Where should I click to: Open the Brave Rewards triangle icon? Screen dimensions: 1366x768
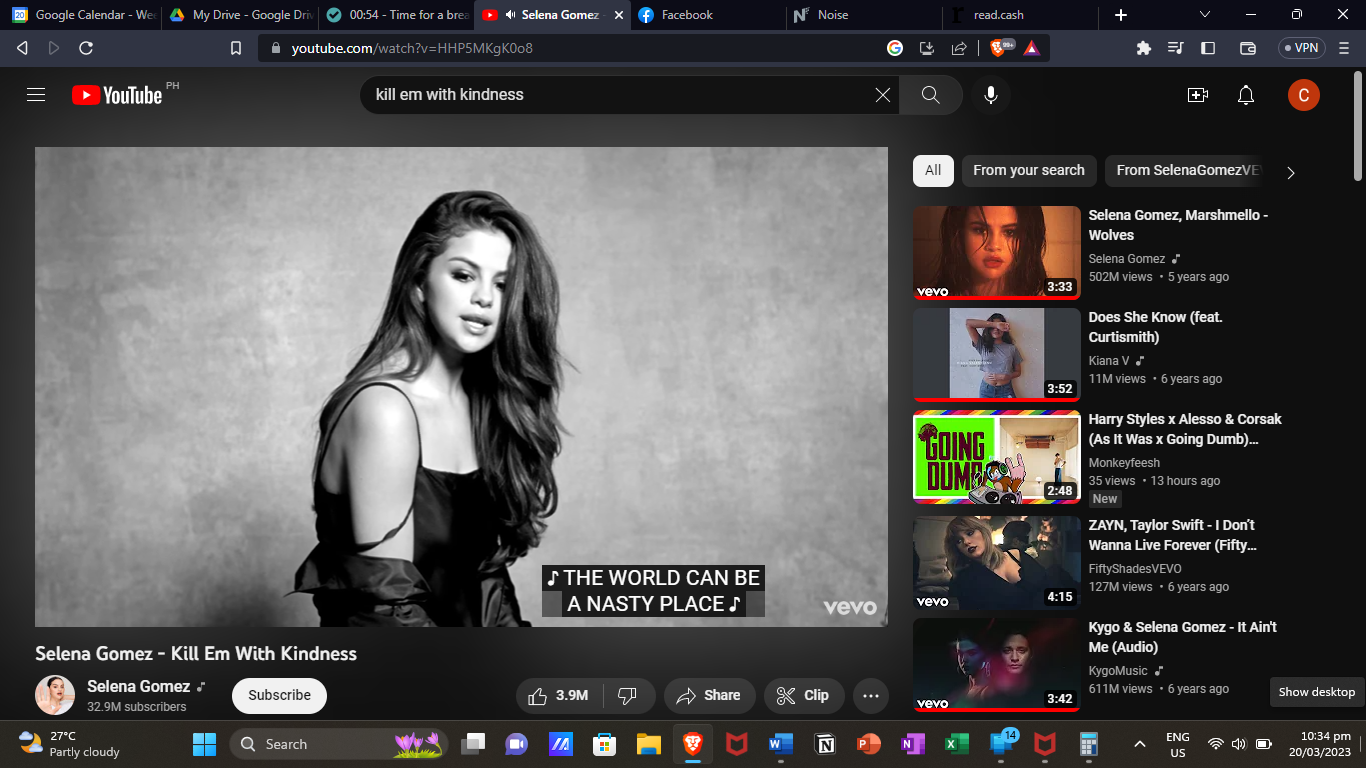[1032, 48]
